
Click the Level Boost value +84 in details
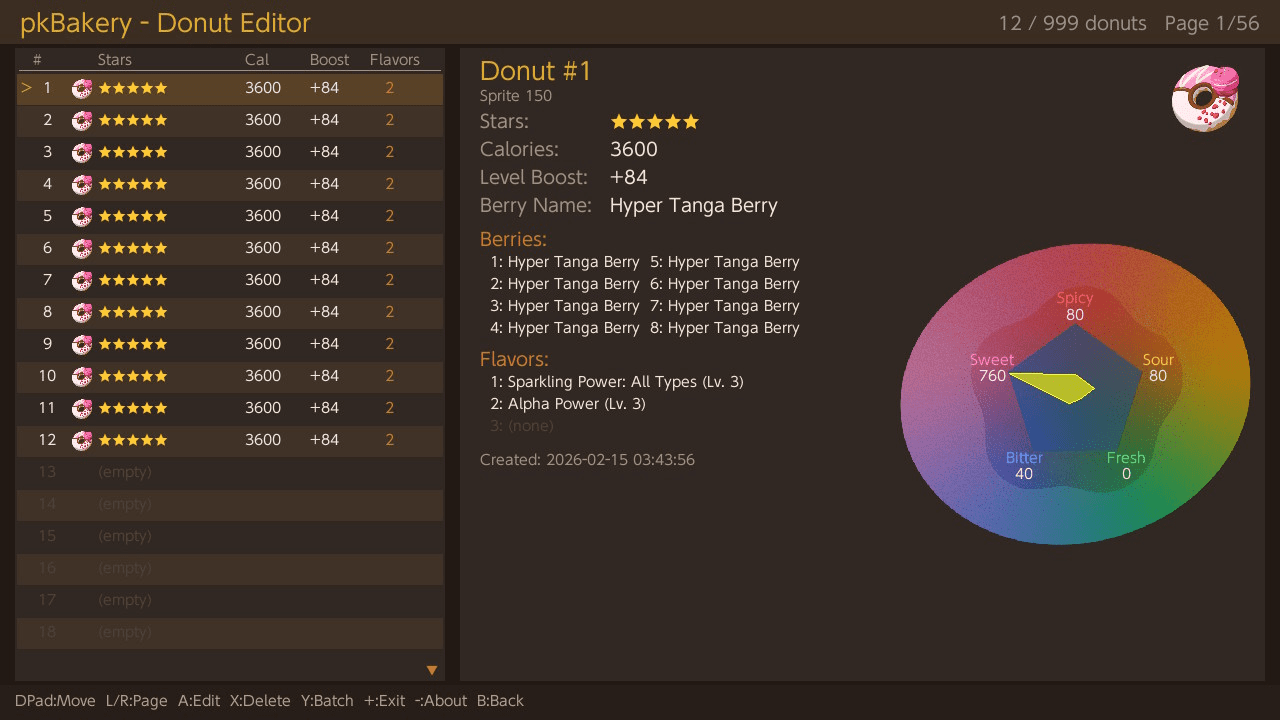point(629,178)
